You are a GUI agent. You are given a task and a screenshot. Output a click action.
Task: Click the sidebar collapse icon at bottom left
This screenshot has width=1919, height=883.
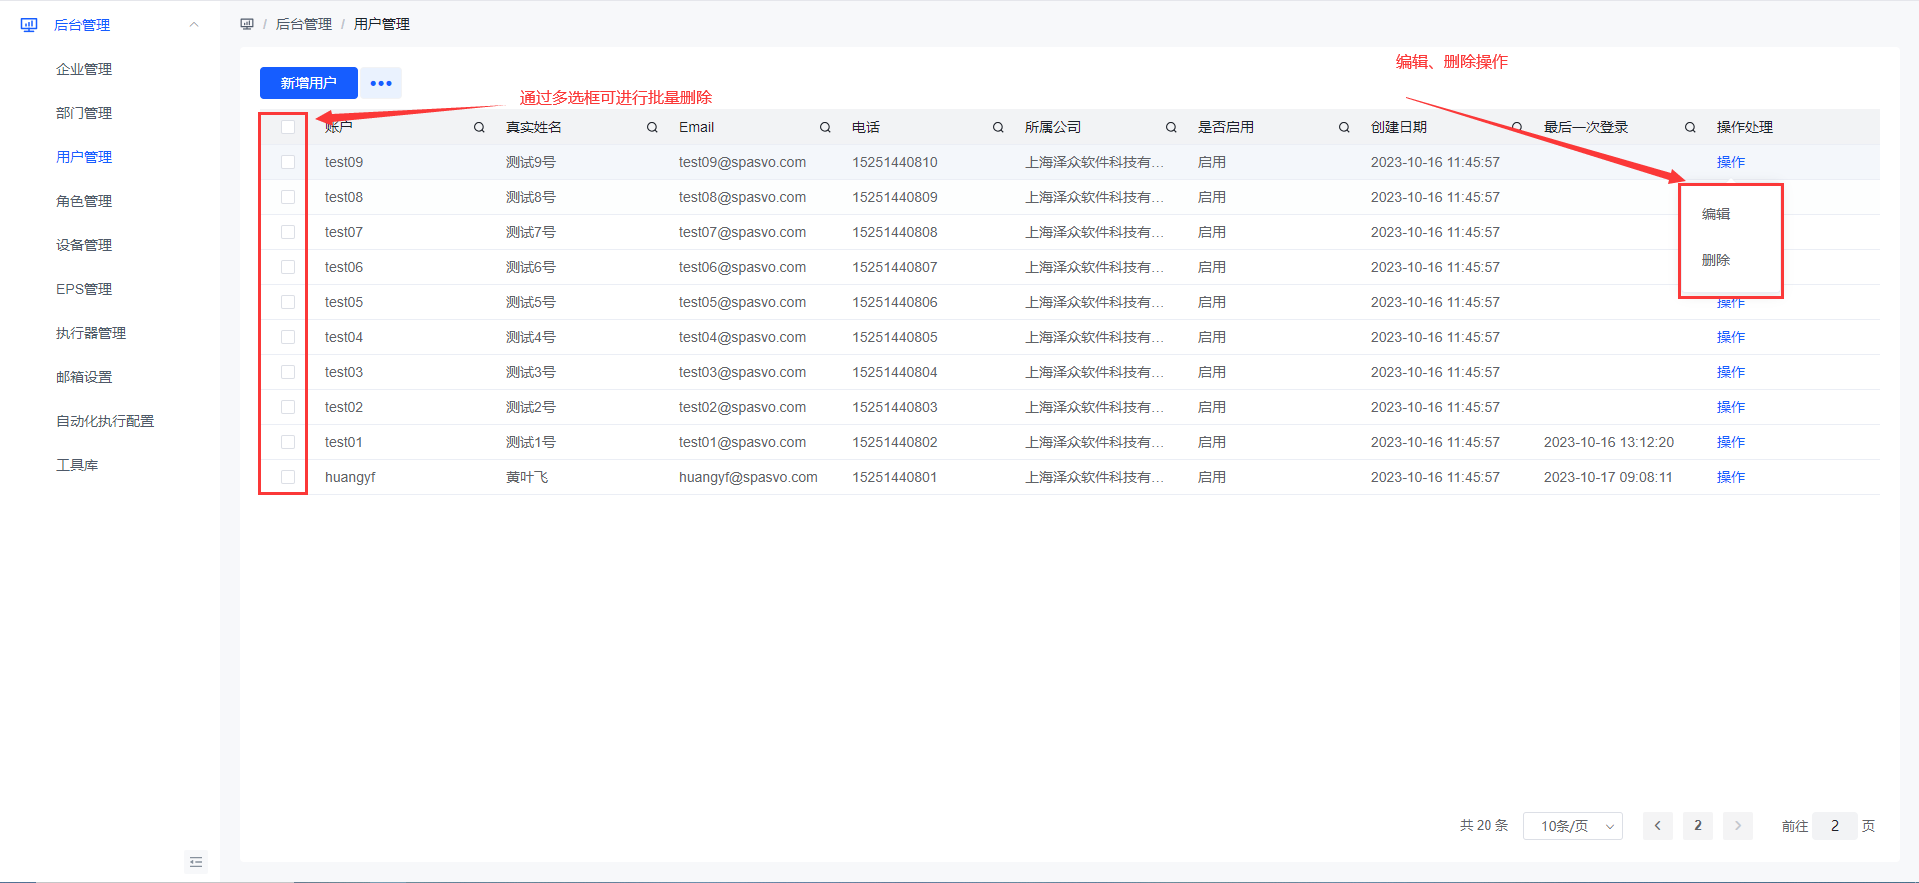click(x=196, y=862)
